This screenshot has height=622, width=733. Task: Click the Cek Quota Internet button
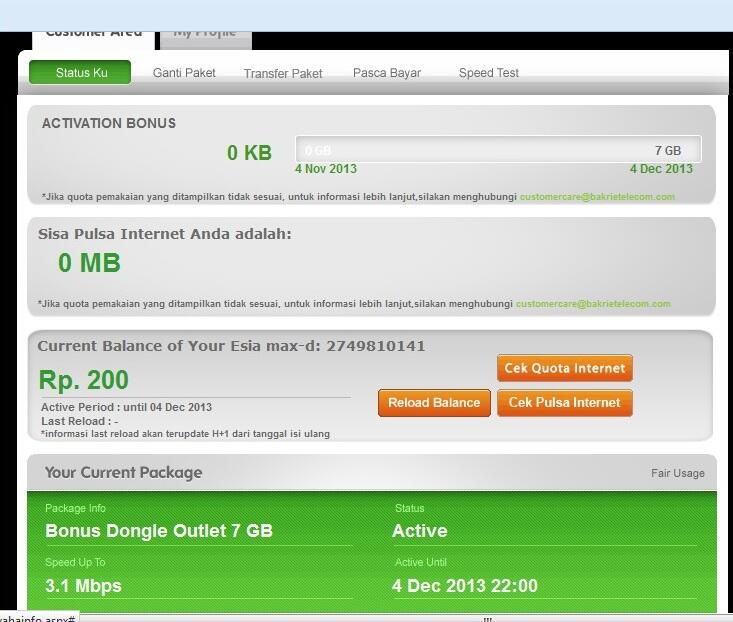pyautogui.click(x=565, y=368)
